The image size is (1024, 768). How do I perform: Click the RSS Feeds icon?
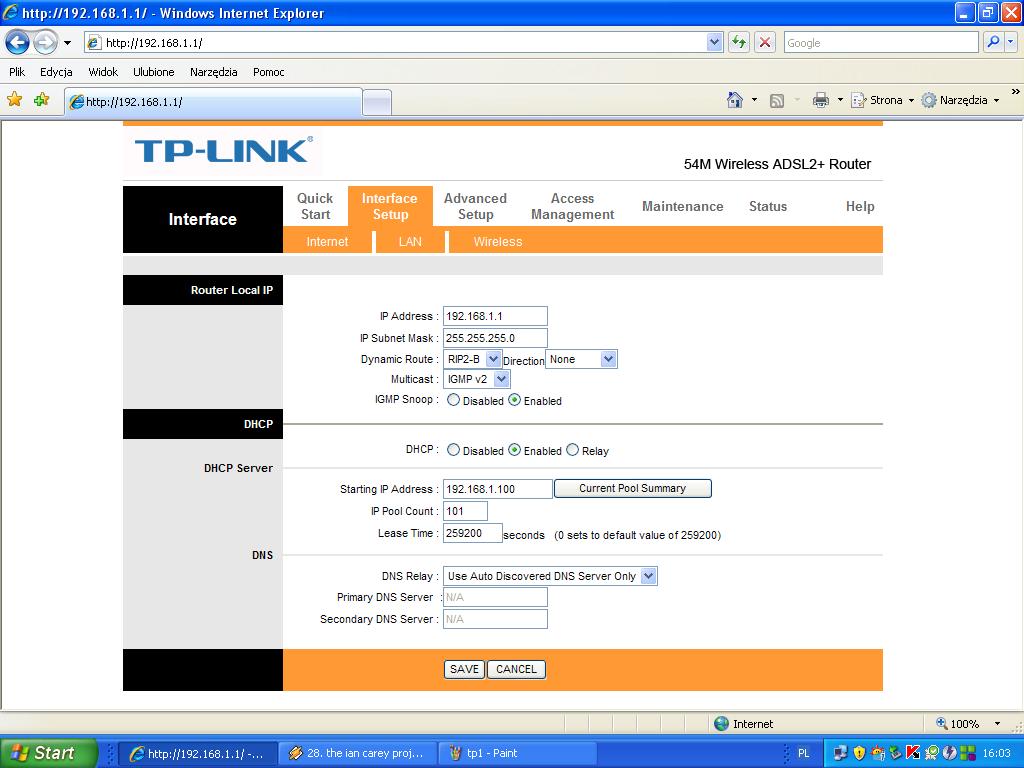coord(776,101)
